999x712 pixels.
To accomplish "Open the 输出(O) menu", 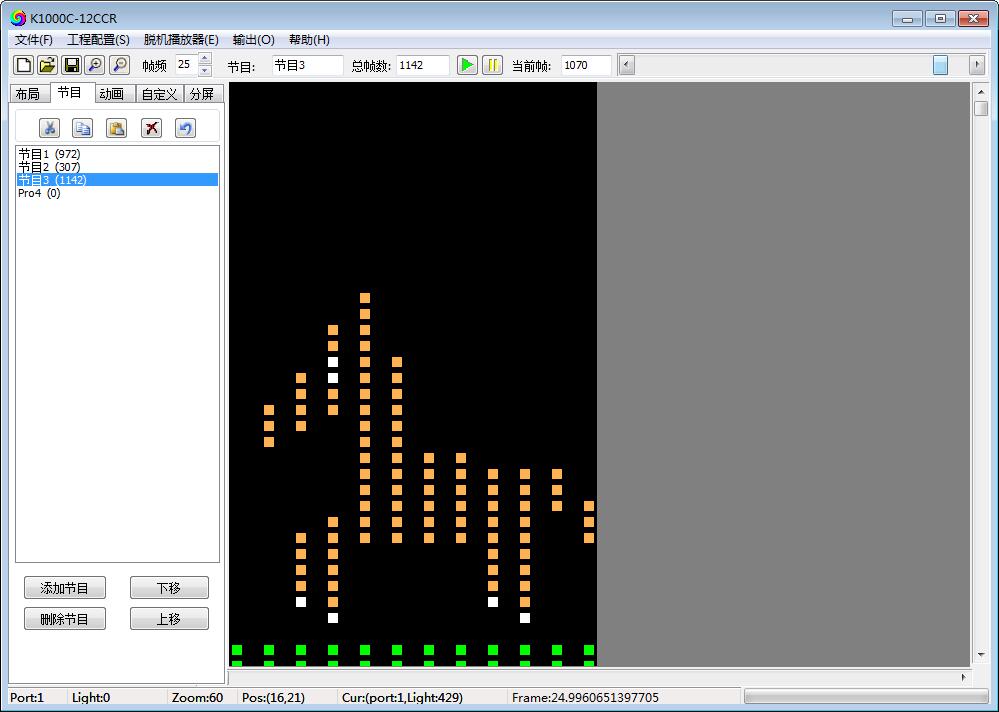I will pos(254,39).
